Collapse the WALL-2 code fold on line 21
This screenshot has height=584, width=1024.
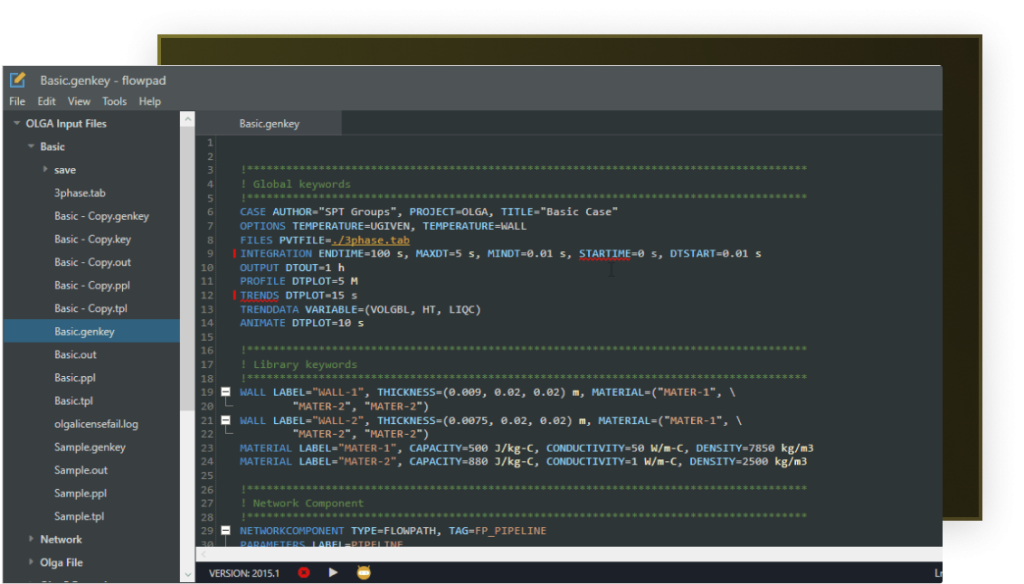click(226, 420)
